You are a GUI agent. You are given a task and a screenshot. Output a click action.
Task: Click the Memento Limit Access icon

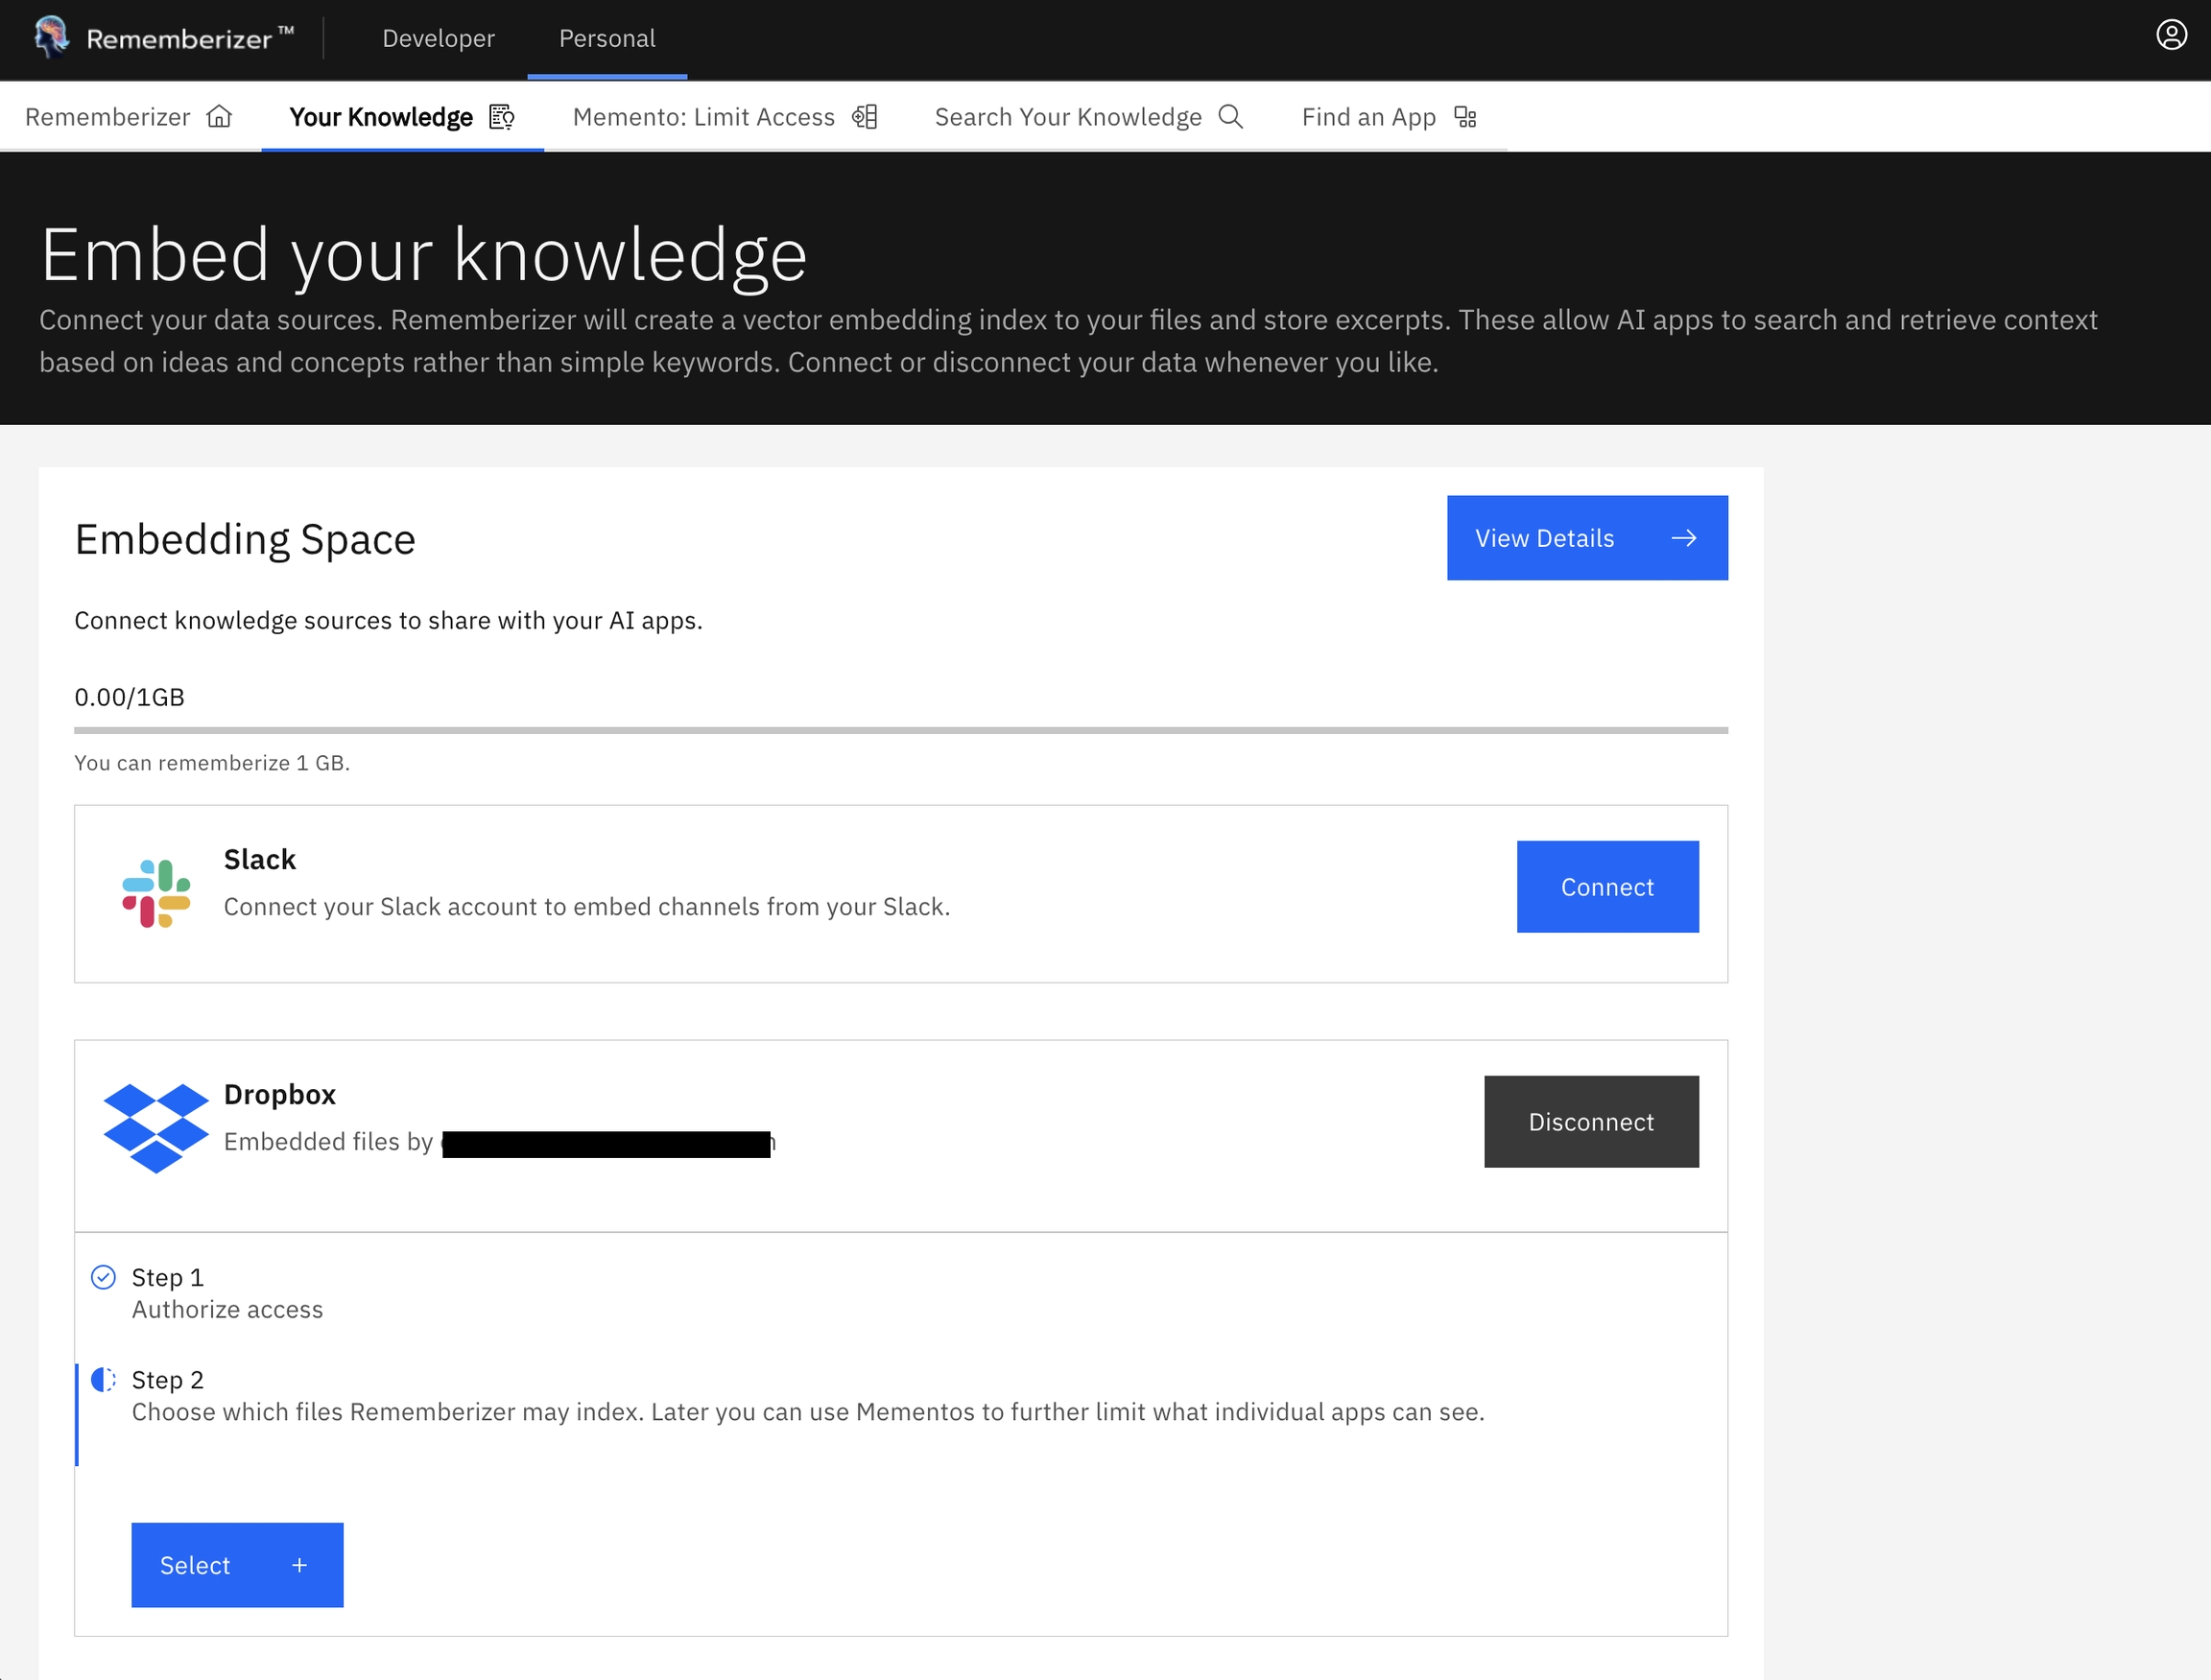coord(865,117)
